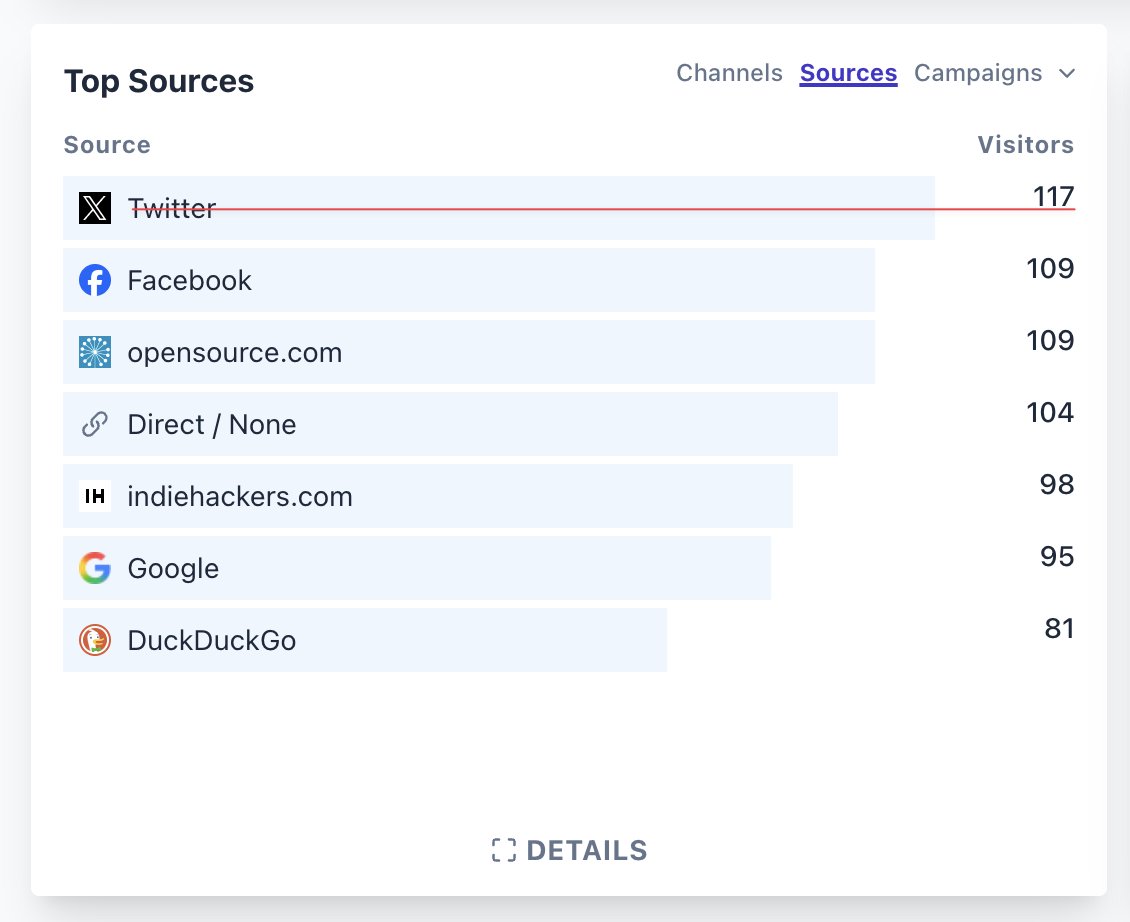Viewport: 1130px width, 922px height.
Task: Click opensource.com's visitor count 109
Action: coord(1050,340)
